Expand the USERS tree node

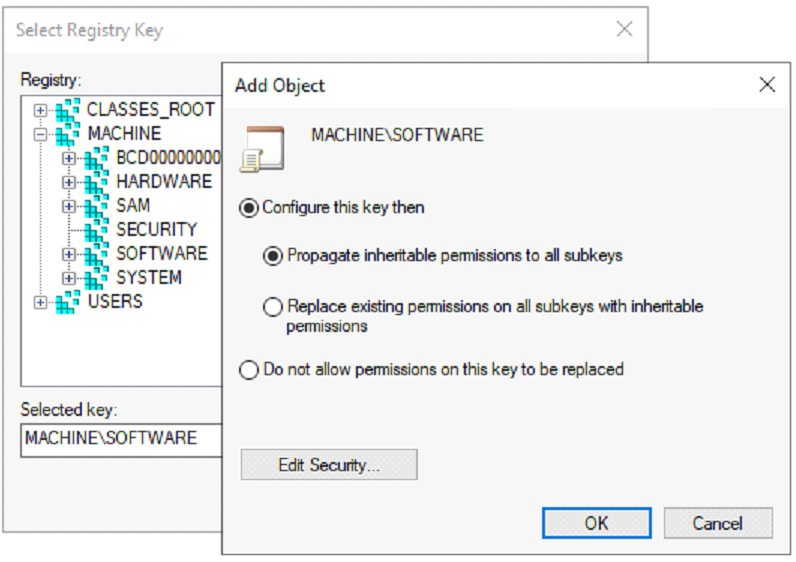click(40, 302)
